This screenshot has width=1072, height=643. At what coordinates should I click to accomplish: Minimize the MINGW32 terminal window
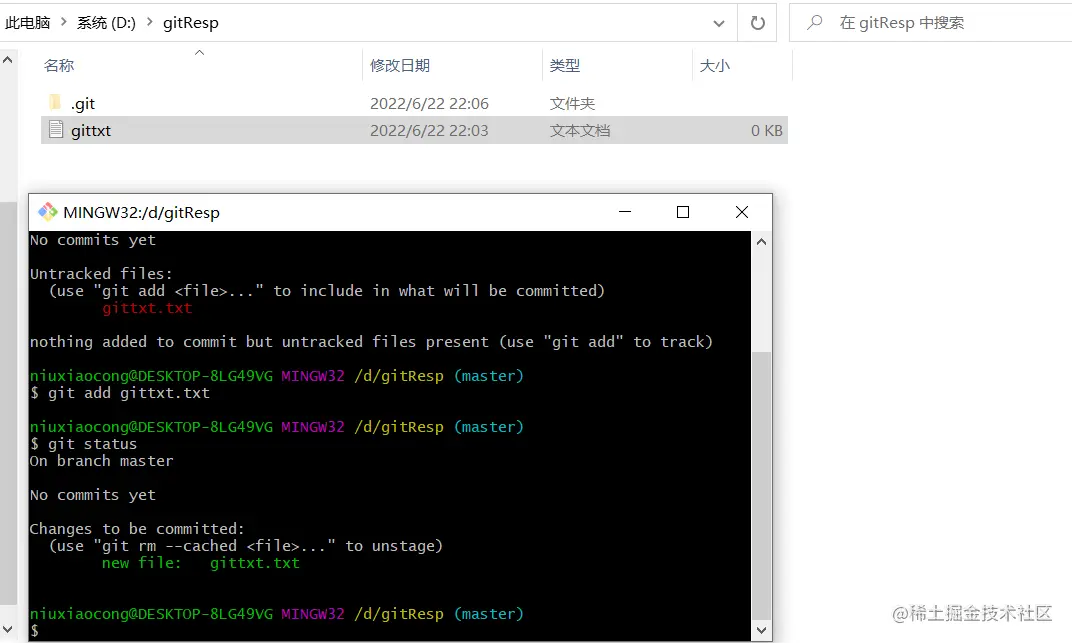[625, 212]
